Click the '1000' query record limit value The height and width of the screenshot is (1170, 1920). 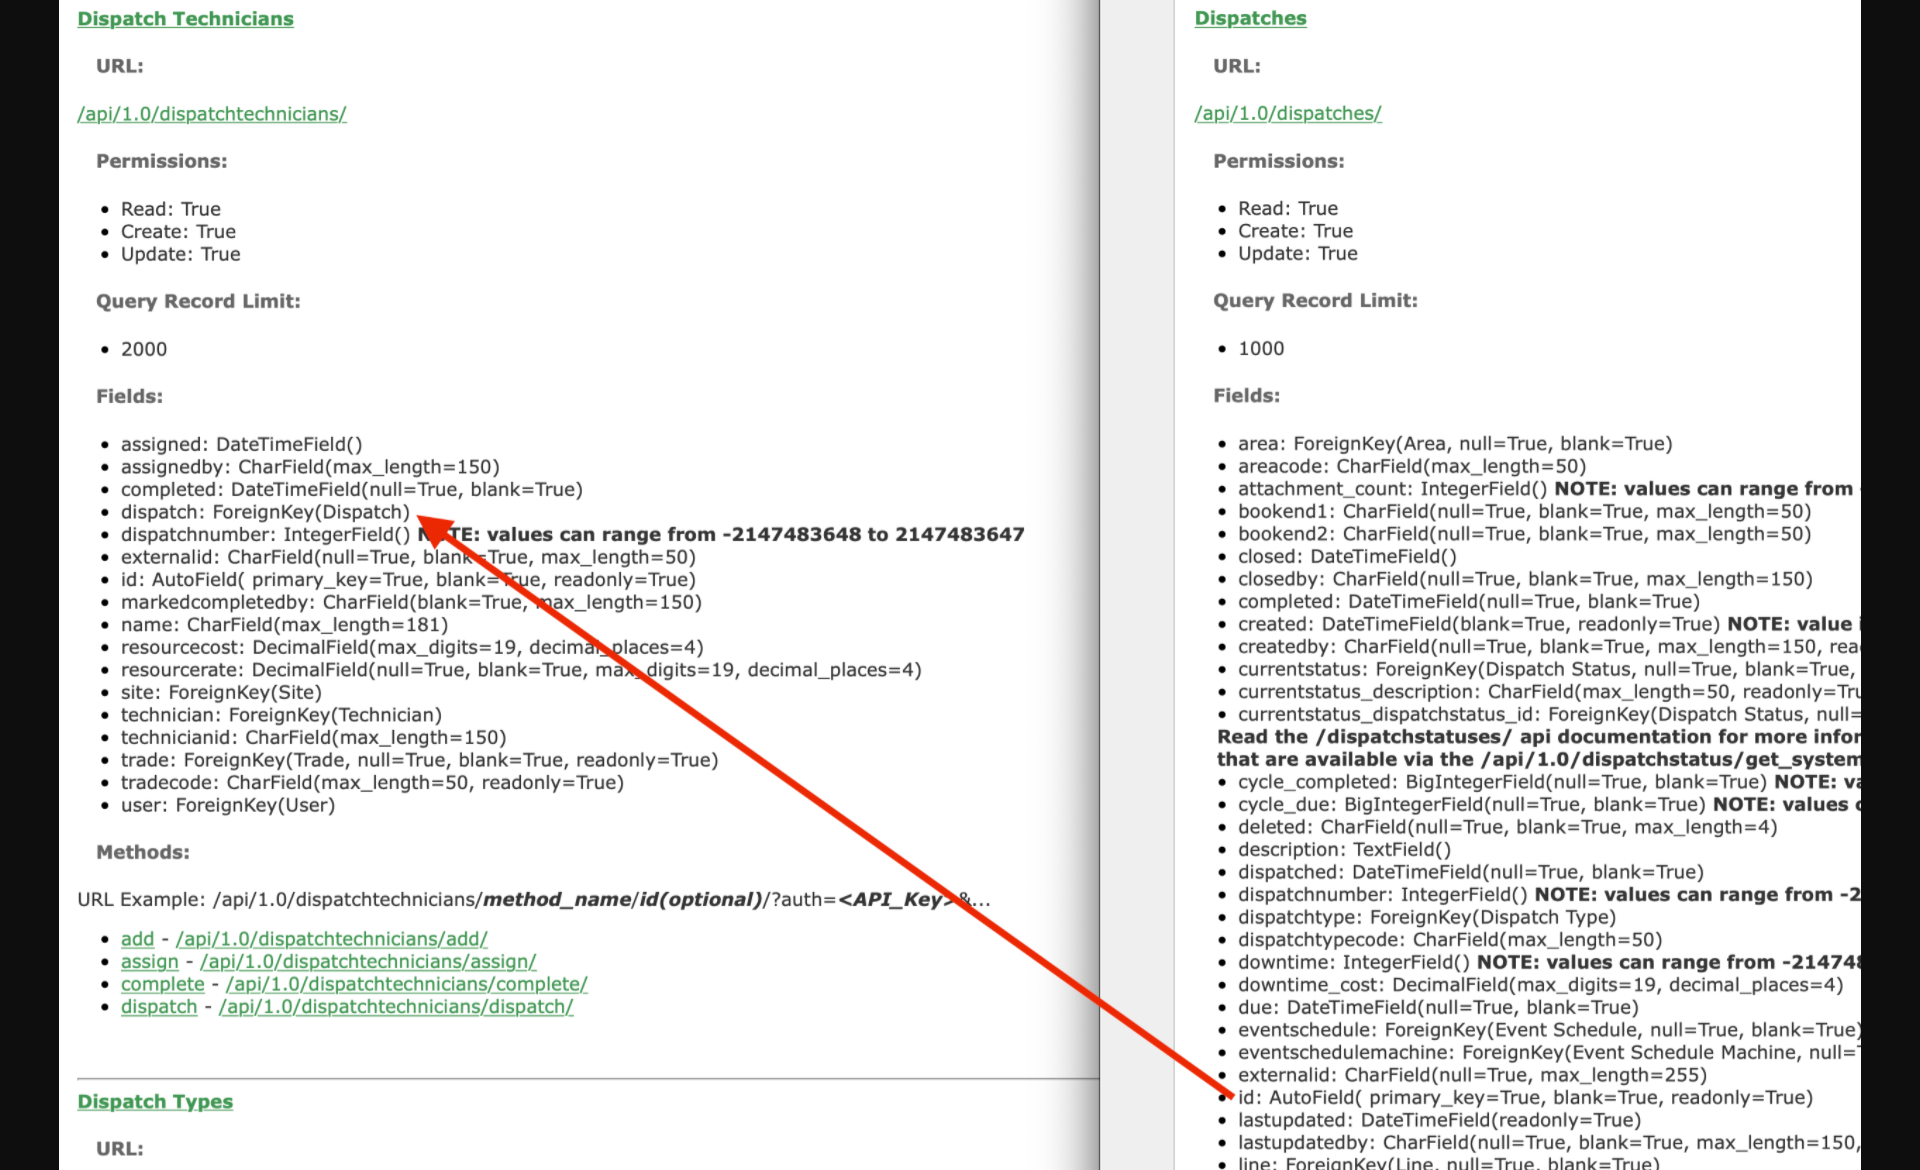tap(1261, 348)
